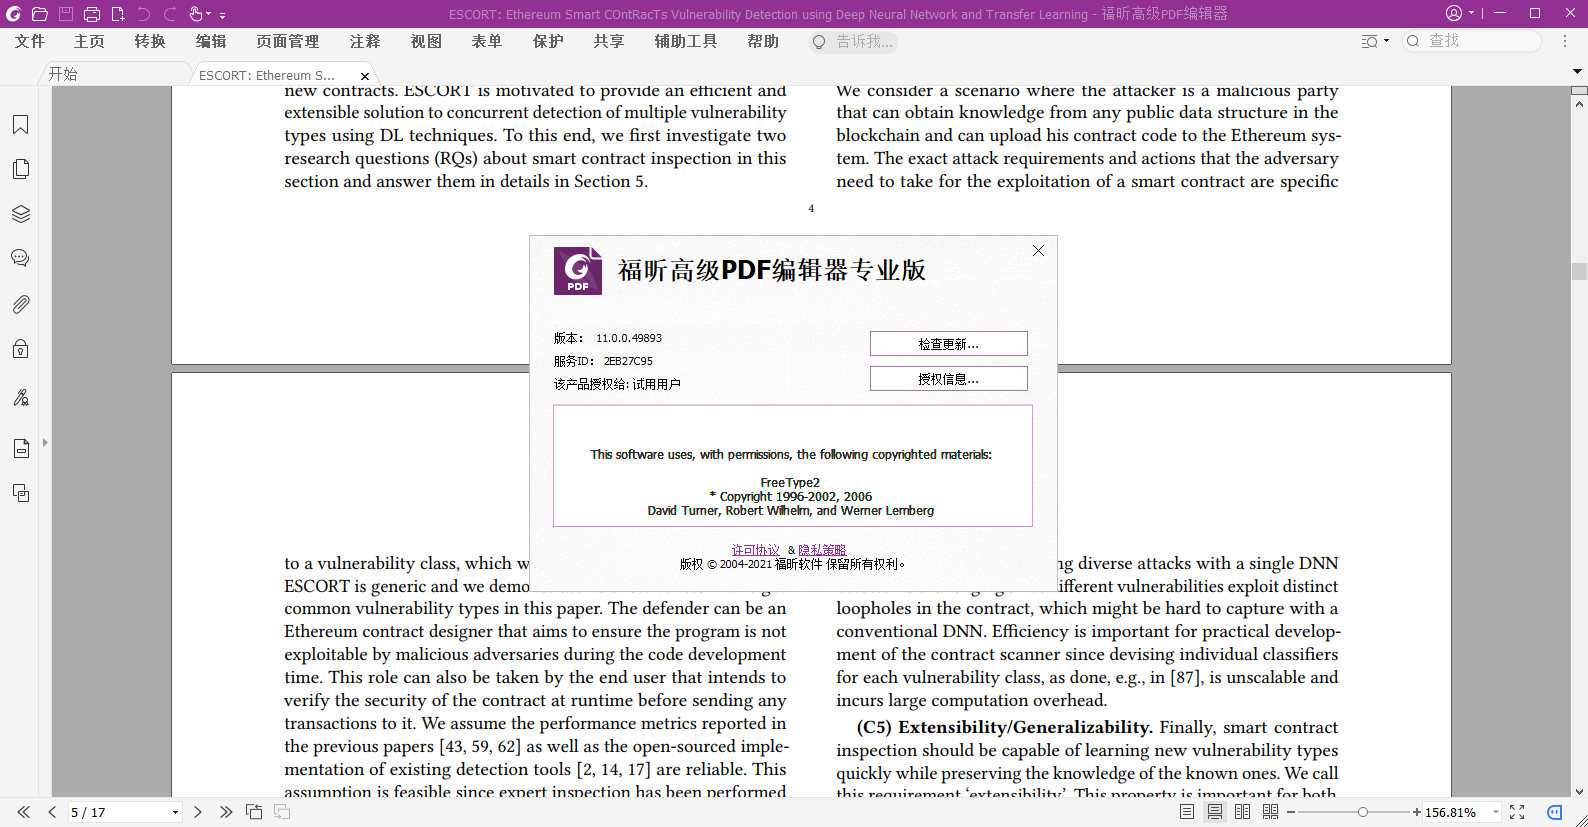Open the user account icon
Viewport: 1588px width, 827px height.
1454,13
